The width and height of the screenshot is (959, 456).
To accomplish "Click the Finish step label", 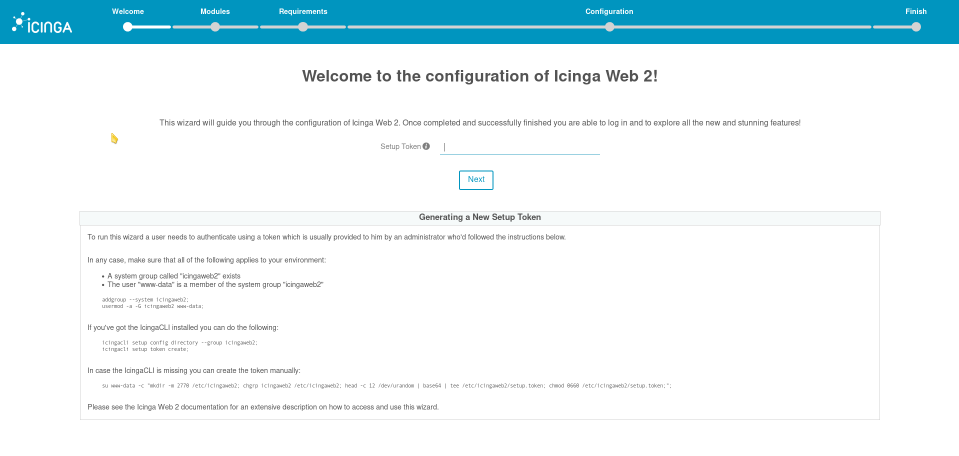I will pos(916,12).
